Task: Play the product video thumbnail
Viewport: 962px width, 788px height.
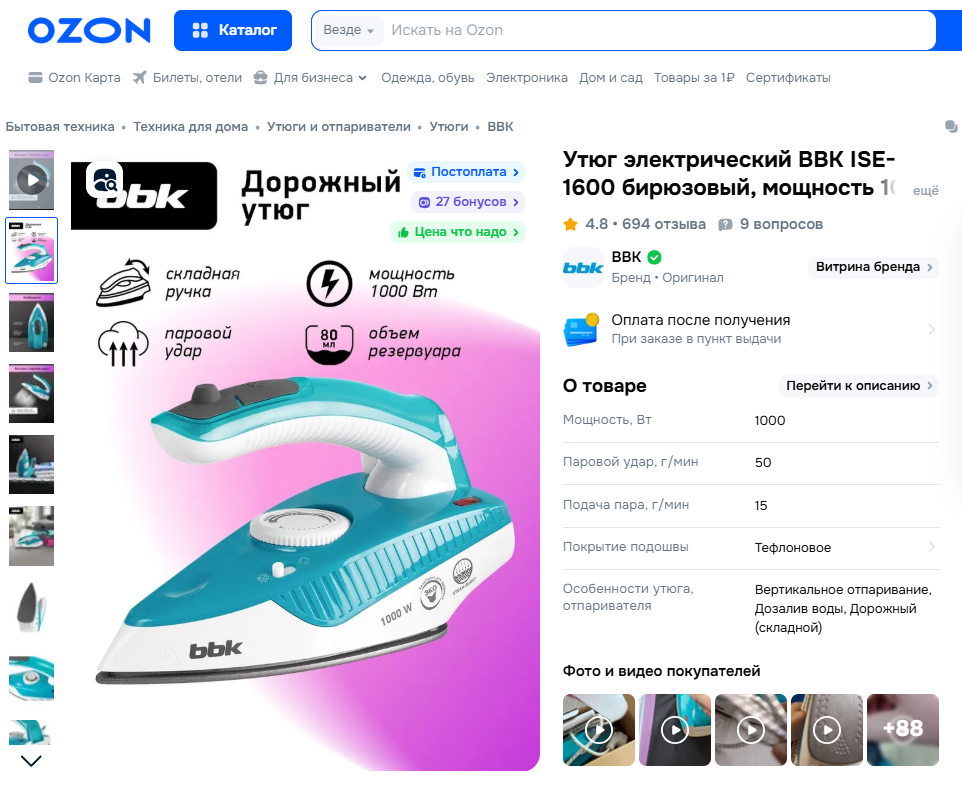Action: coord(31,180)
